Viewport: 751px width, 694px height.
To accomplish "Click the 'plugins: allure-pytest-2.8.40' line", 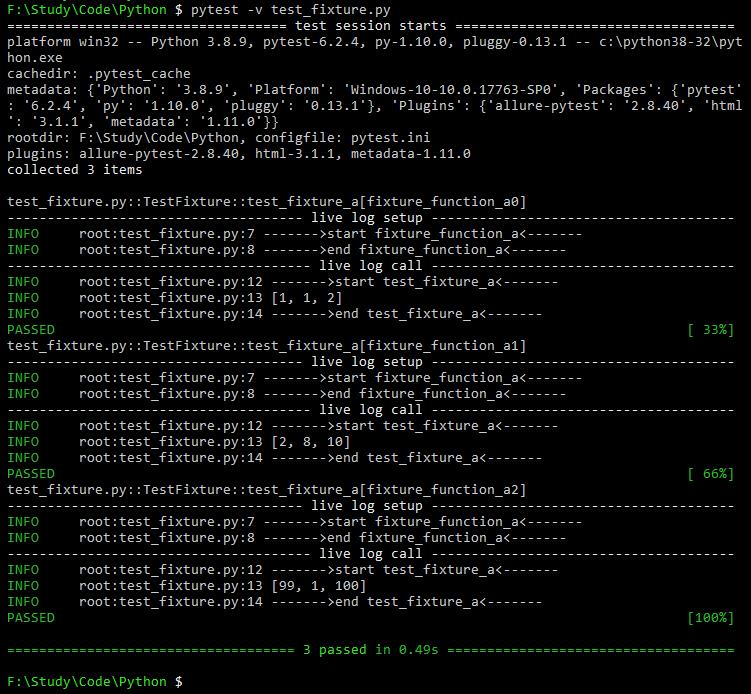I will 239,154.
